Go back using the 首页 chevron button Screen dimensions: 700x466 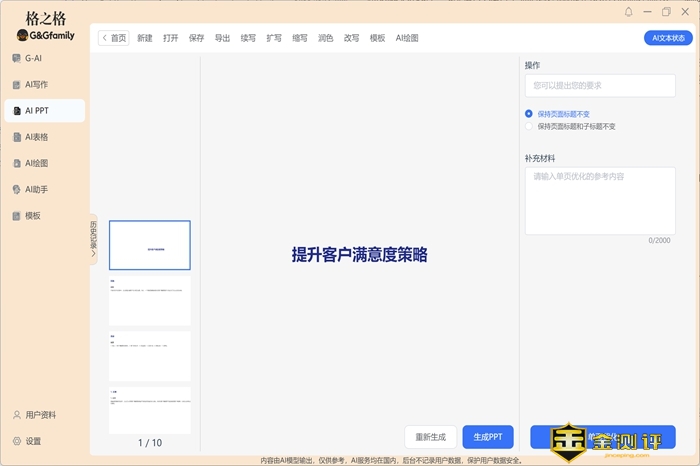(114, 38)
